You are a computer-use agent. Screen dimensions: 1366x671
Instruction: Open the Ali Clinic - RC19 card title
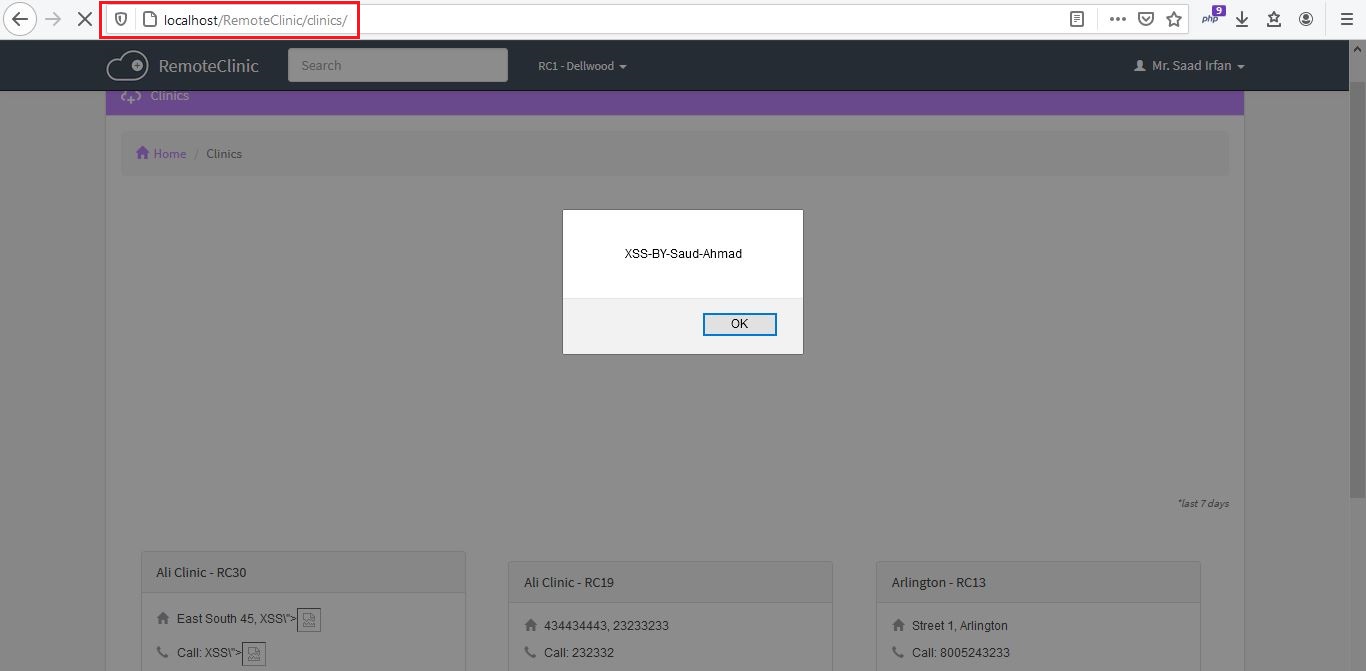click(569, 582)
